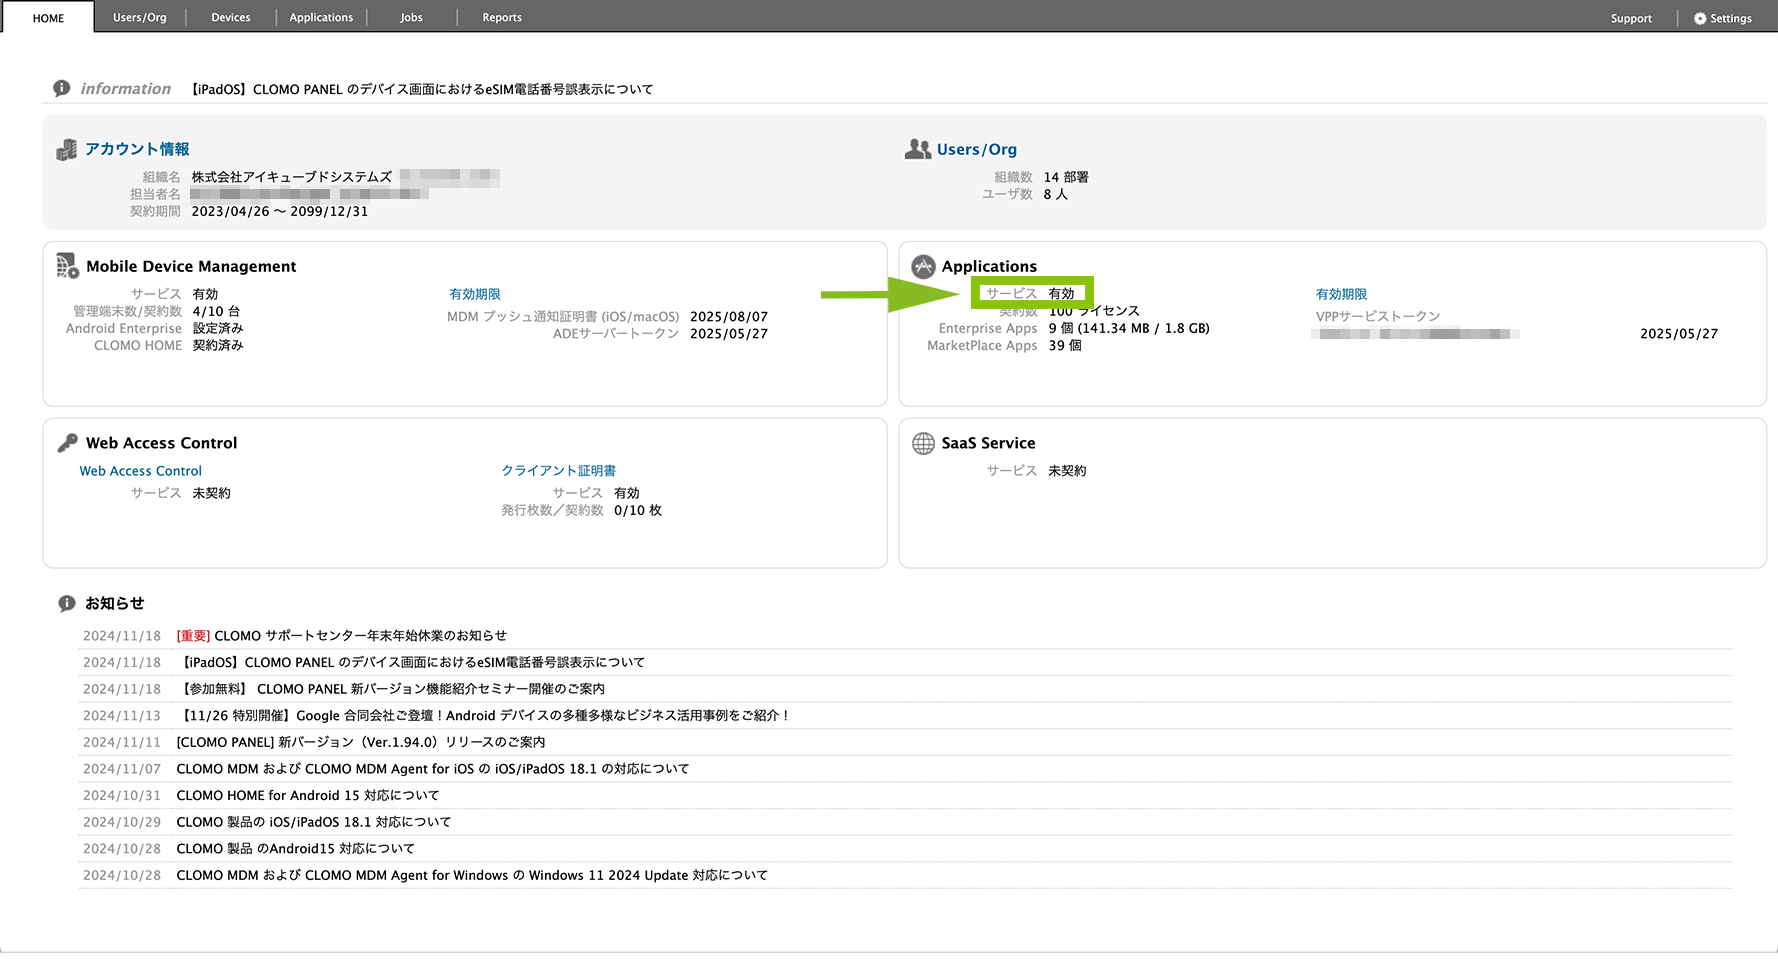1778x959 pixels.
Task: Open Windows 11 2024 Update notice
Action: [x=472, y=875]
